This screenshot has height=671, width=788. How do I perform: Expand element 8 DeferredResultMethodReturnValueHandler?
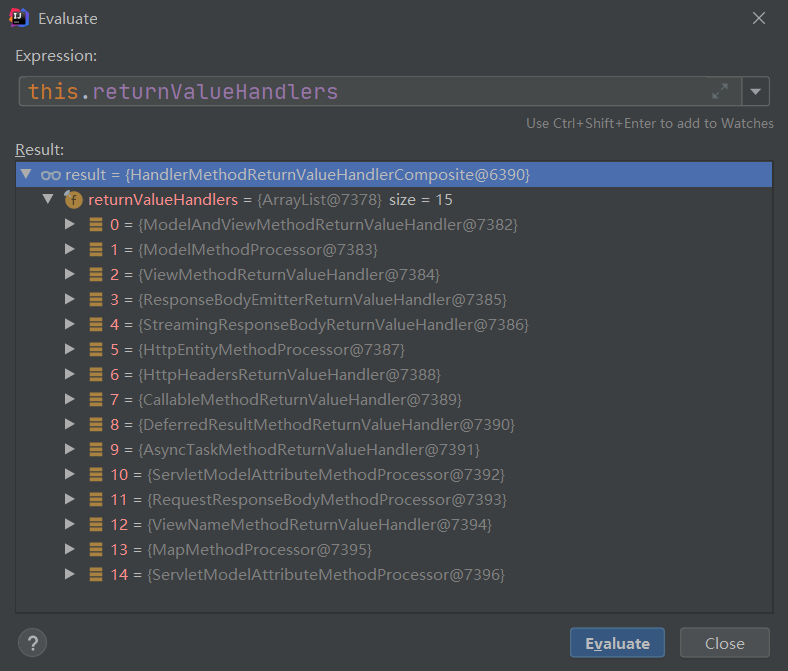tap(70, 424)
